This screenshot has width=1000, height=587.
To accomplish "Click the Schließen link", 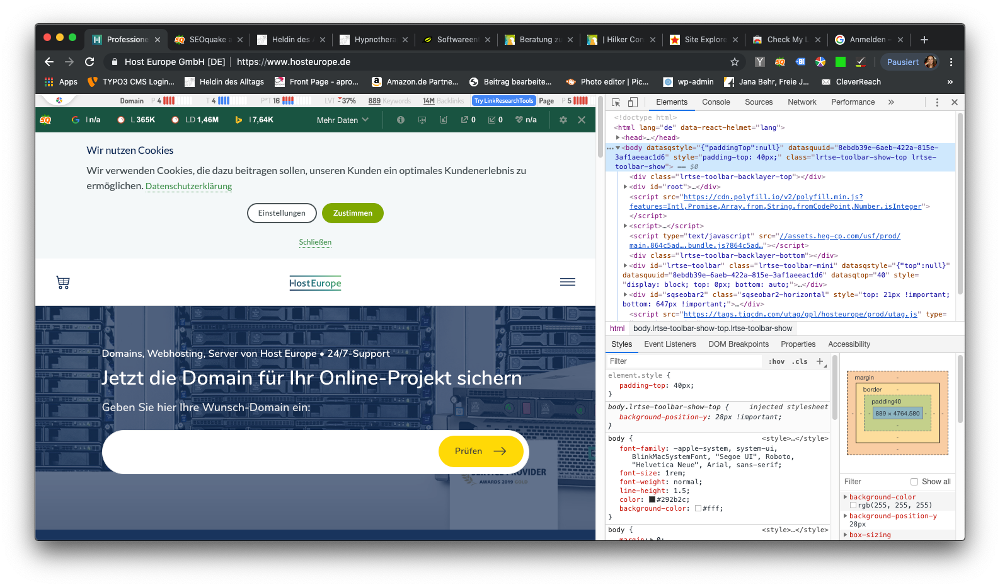I will [315, 242].
